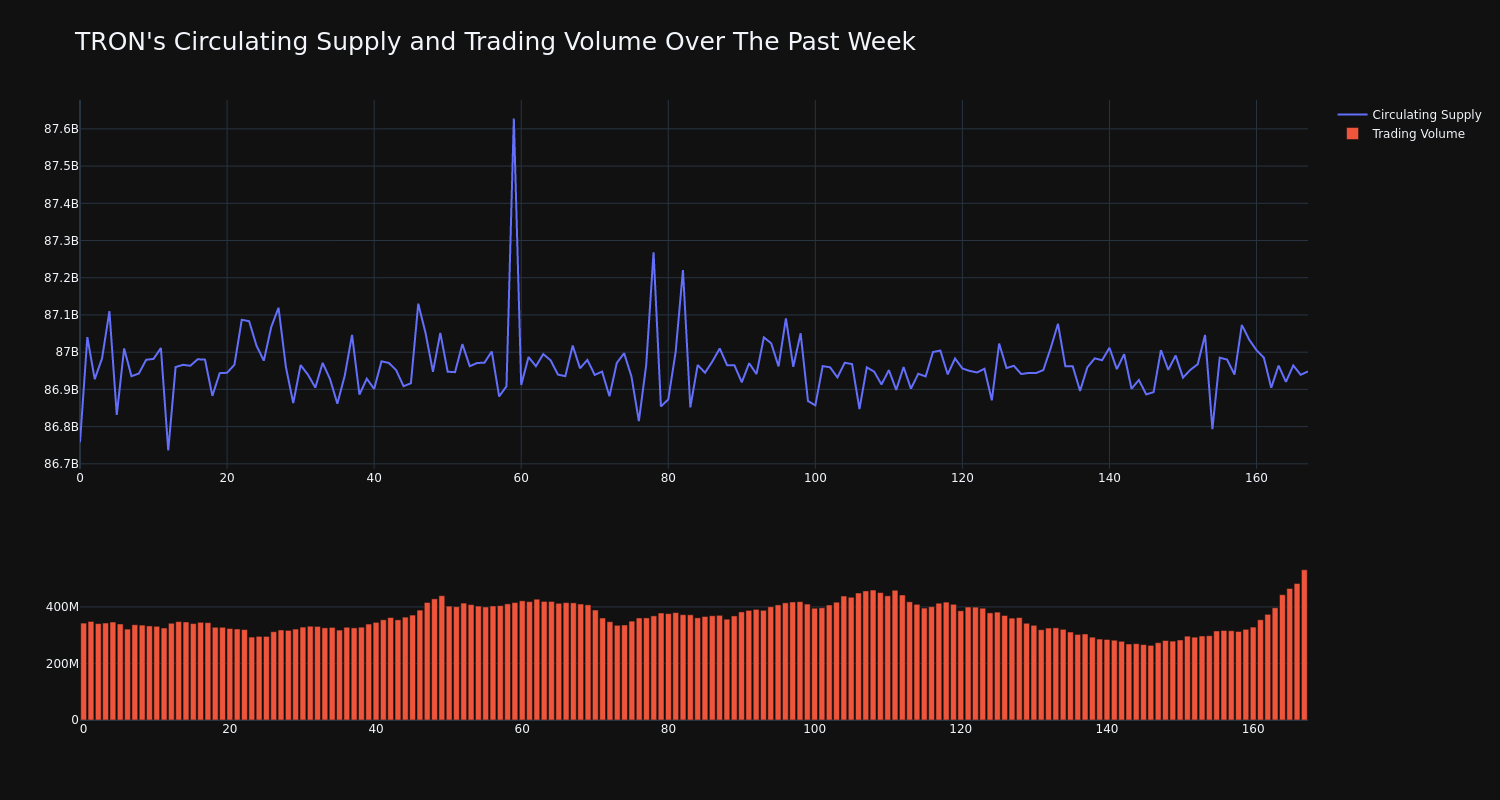Viewport: 1500px width, 800px height.
Task: Click x-axis tick 80 under volume chart
Action: coord(668,729)
